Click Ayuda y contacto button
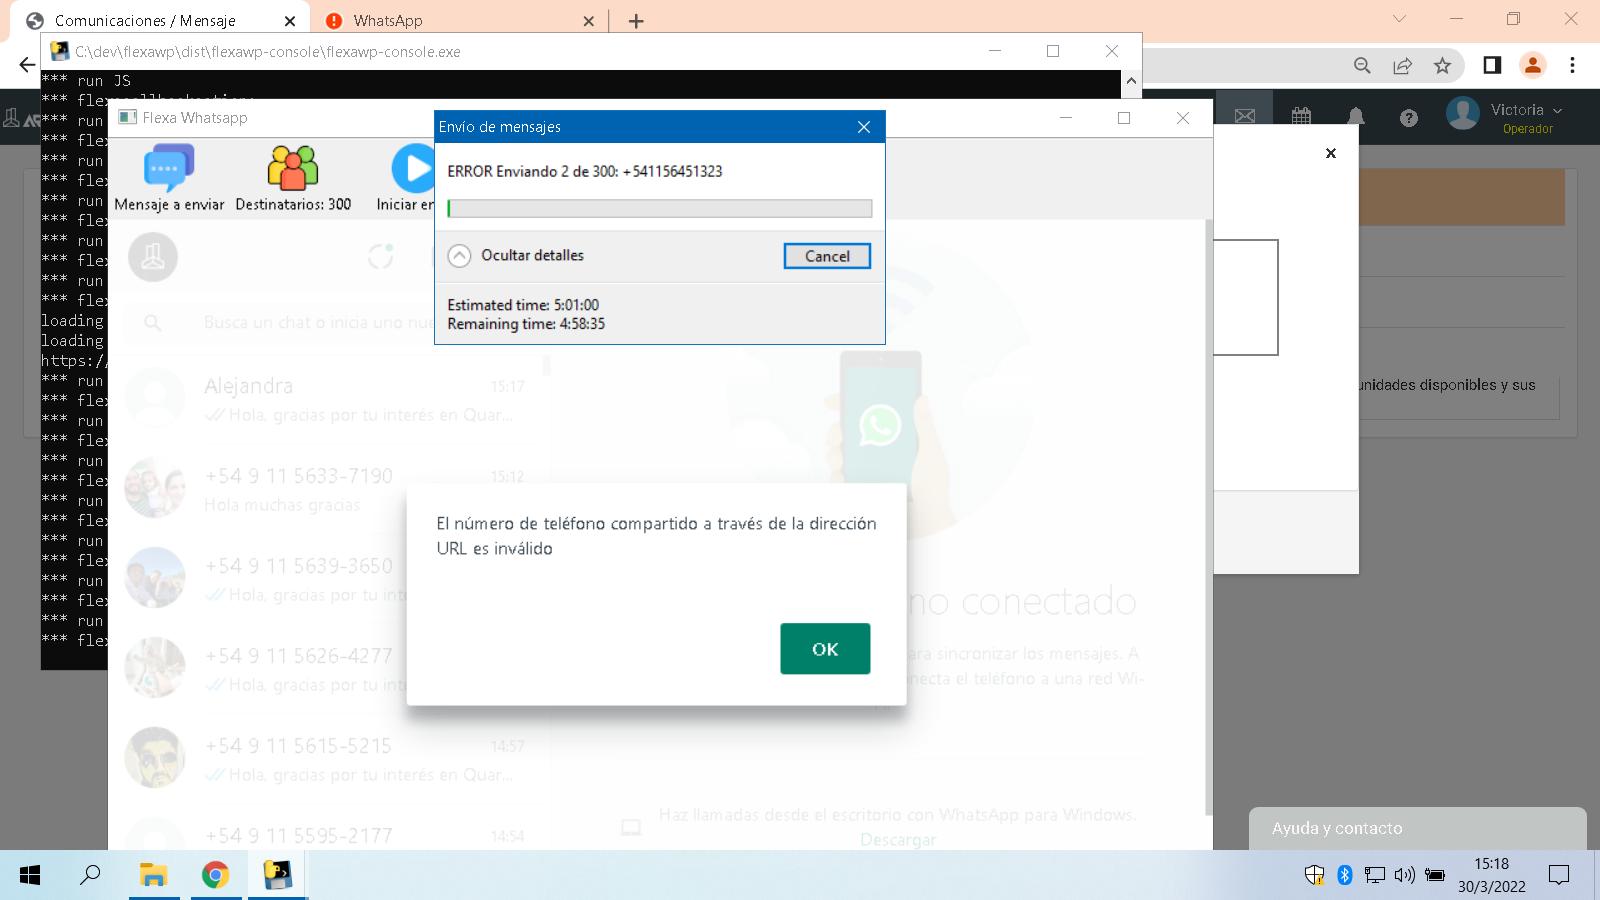The image size is (1600, 900). (x=1417, y=828)
